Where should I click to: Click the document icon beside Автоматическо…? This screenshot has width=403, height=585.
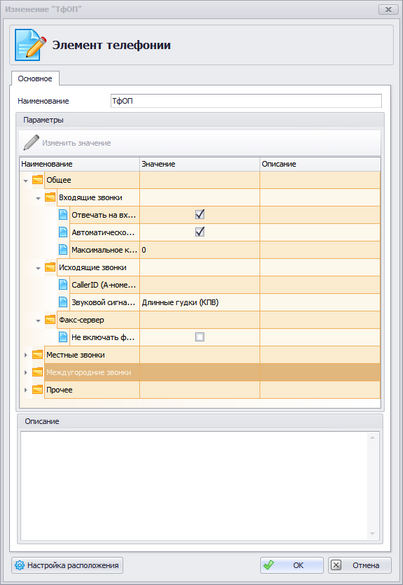(x=63, y=232)
